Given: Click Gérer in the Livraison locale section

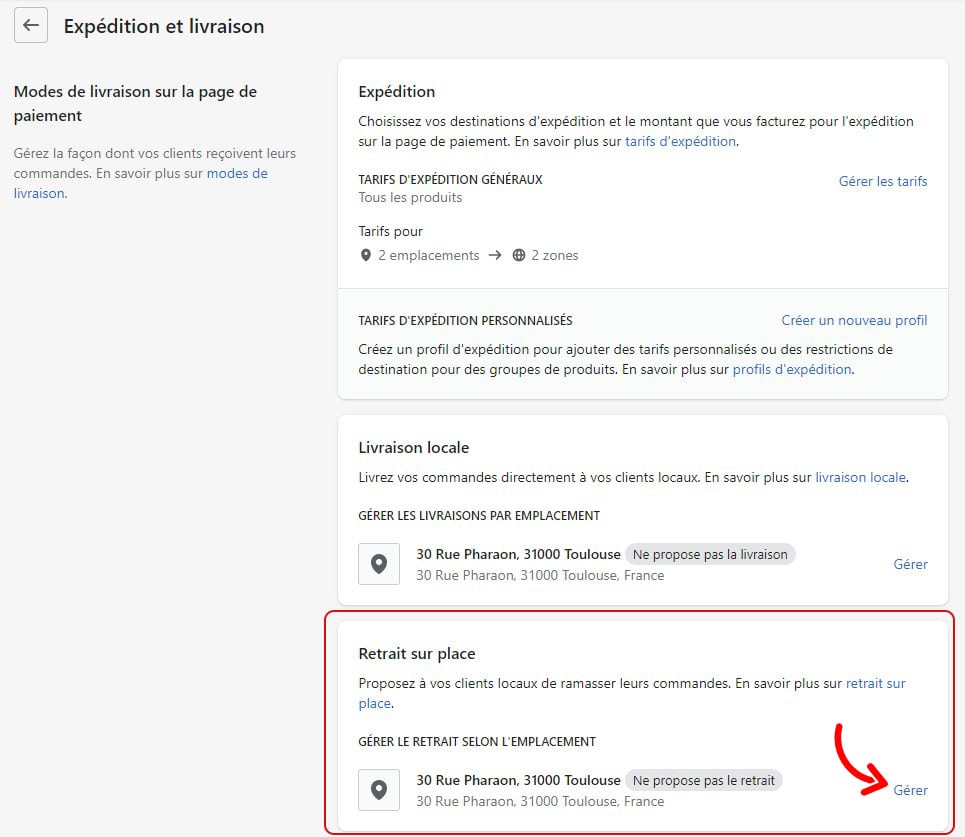Looking at the screenshot, I should tap(910, 564).
